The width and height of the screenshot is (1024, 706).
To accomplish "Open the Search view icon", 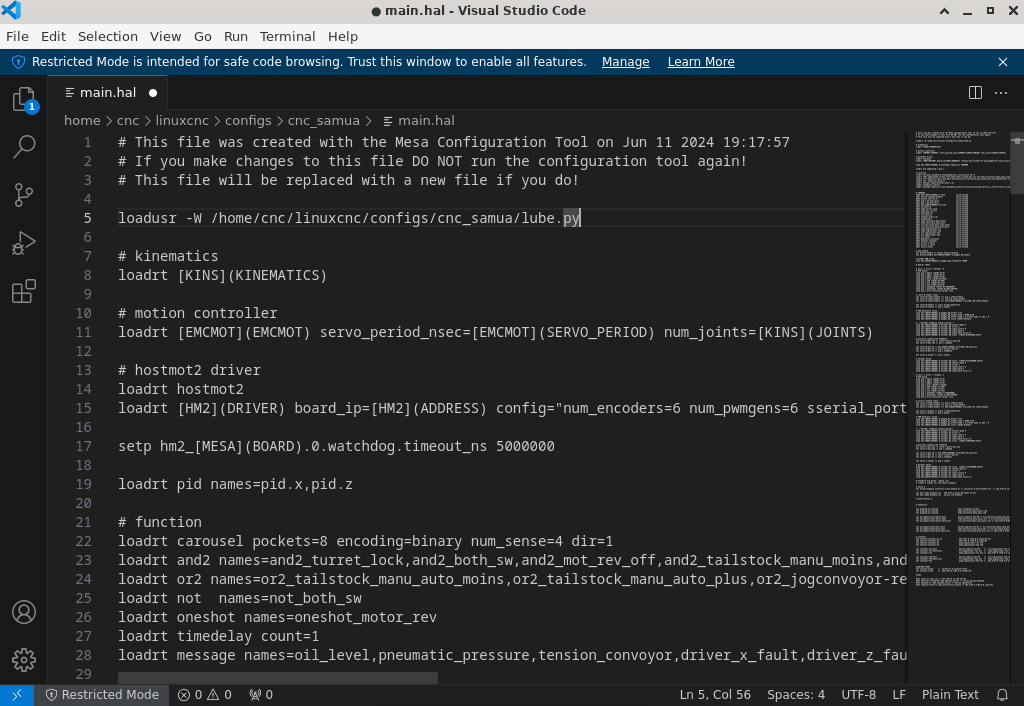I will click(x=24, y=147).
